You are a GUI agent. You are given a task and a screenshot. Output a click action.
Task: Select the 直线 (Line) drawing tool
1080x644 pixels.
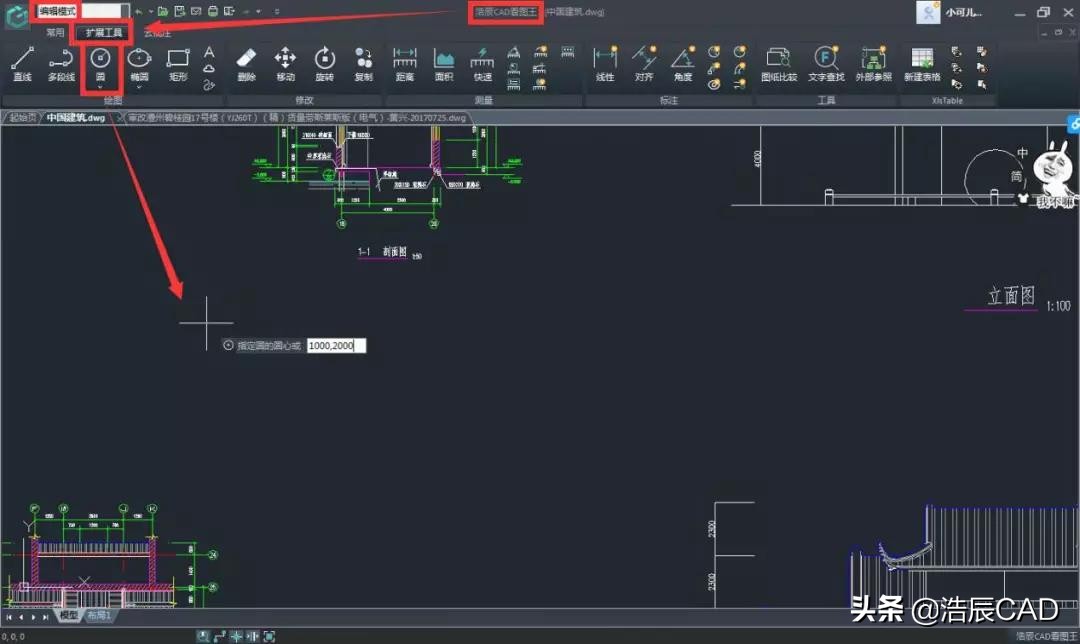tap(22, 64)
